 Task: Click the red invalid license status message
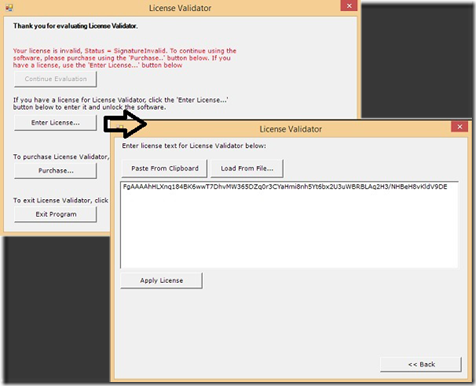pyautogui.click(x=125, y=58)
